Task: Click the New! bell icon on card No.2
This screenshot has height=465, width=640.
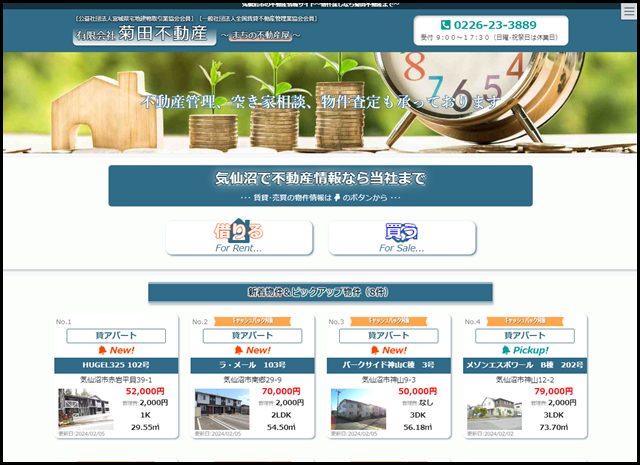Action: [x=239, y=350]
